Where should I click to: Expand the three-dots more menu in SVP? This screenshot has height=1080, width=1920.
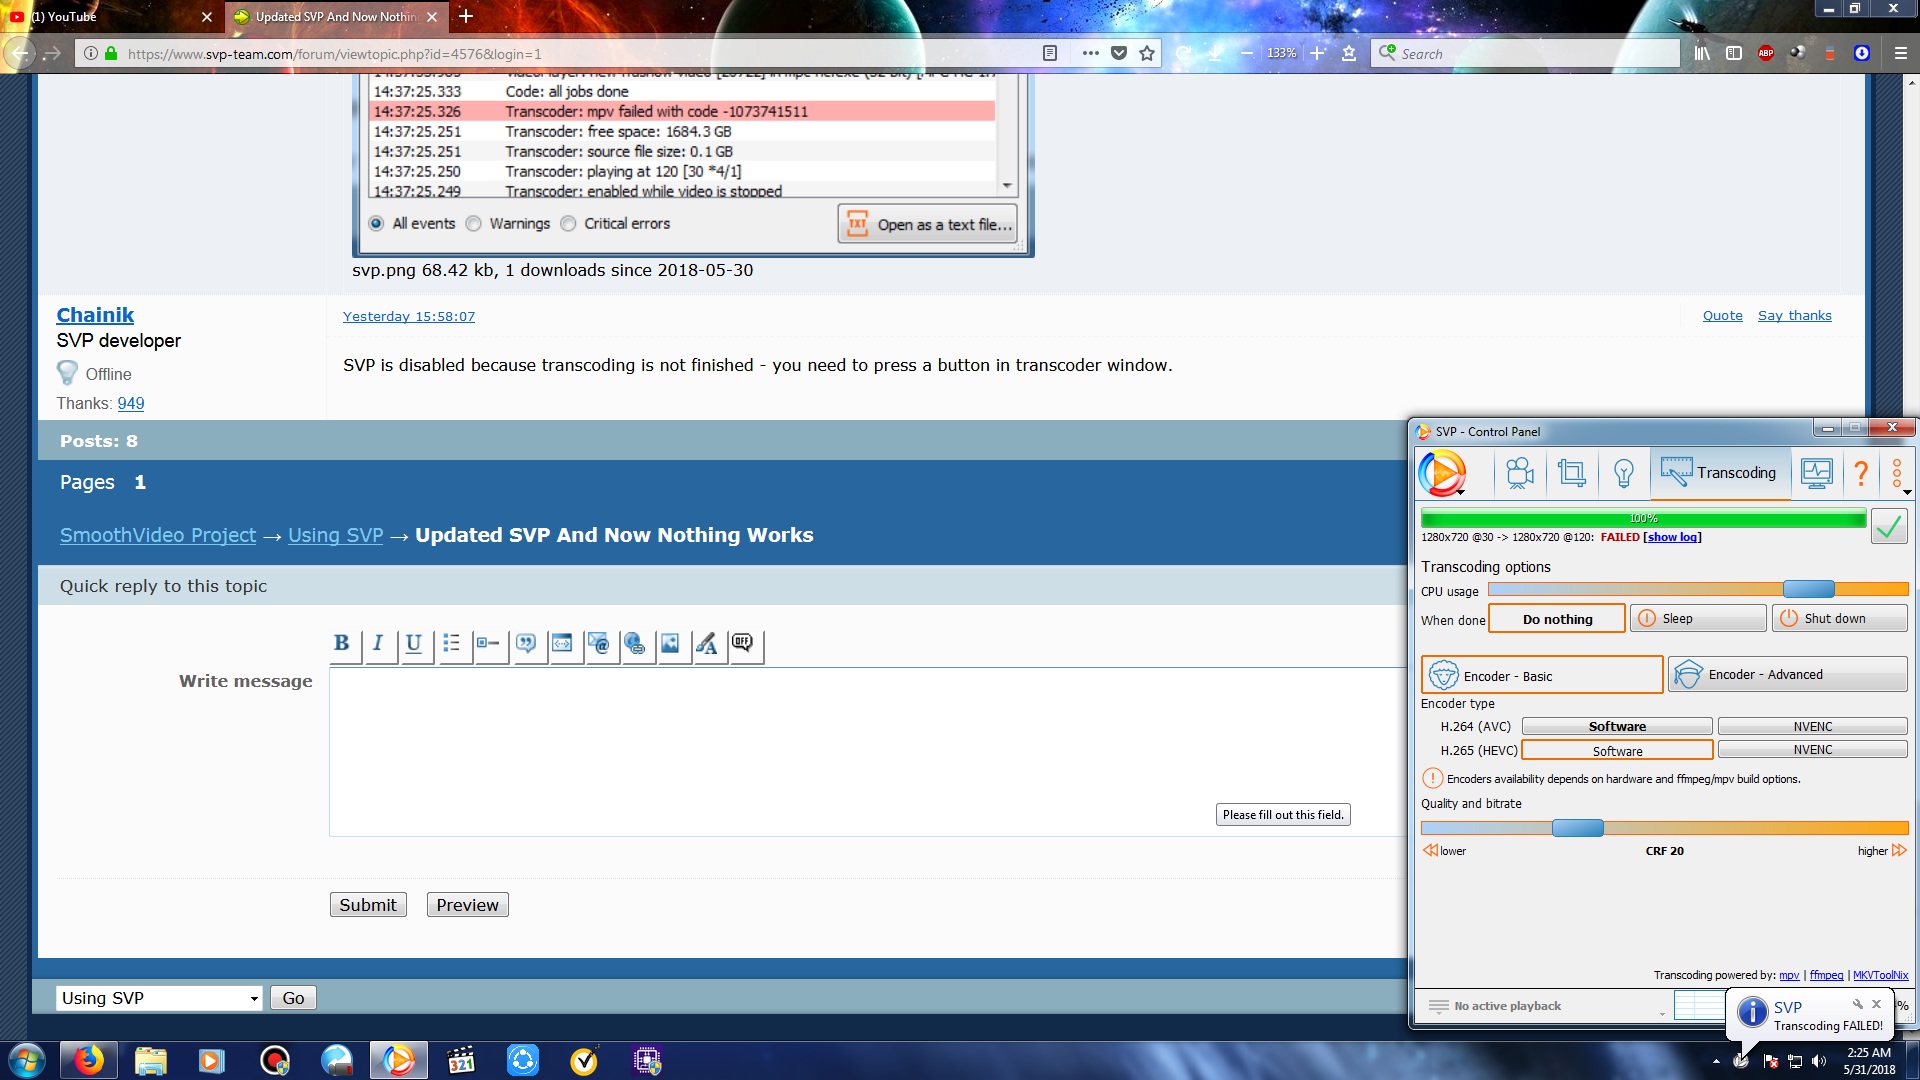1897,473
